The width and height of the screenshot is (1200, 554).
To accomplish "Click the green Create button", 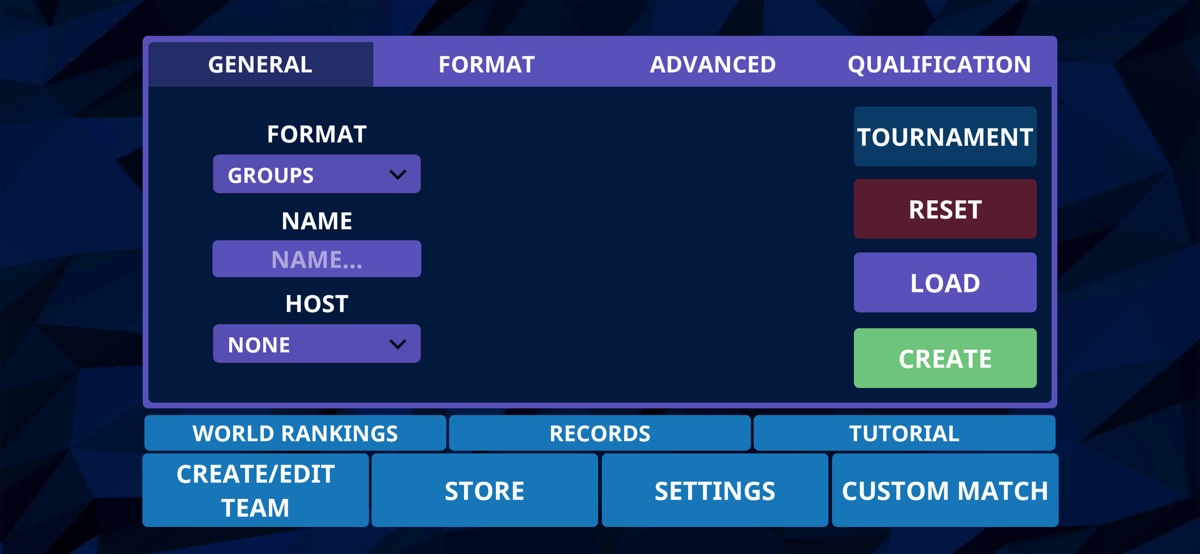I will 945,358.
